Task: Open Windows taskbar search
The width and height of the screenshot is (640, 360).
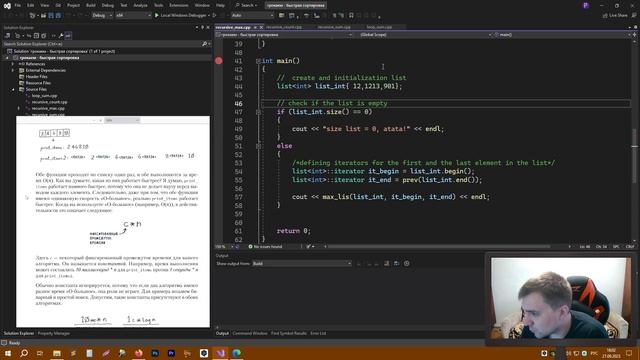Action: pos(24,353)
